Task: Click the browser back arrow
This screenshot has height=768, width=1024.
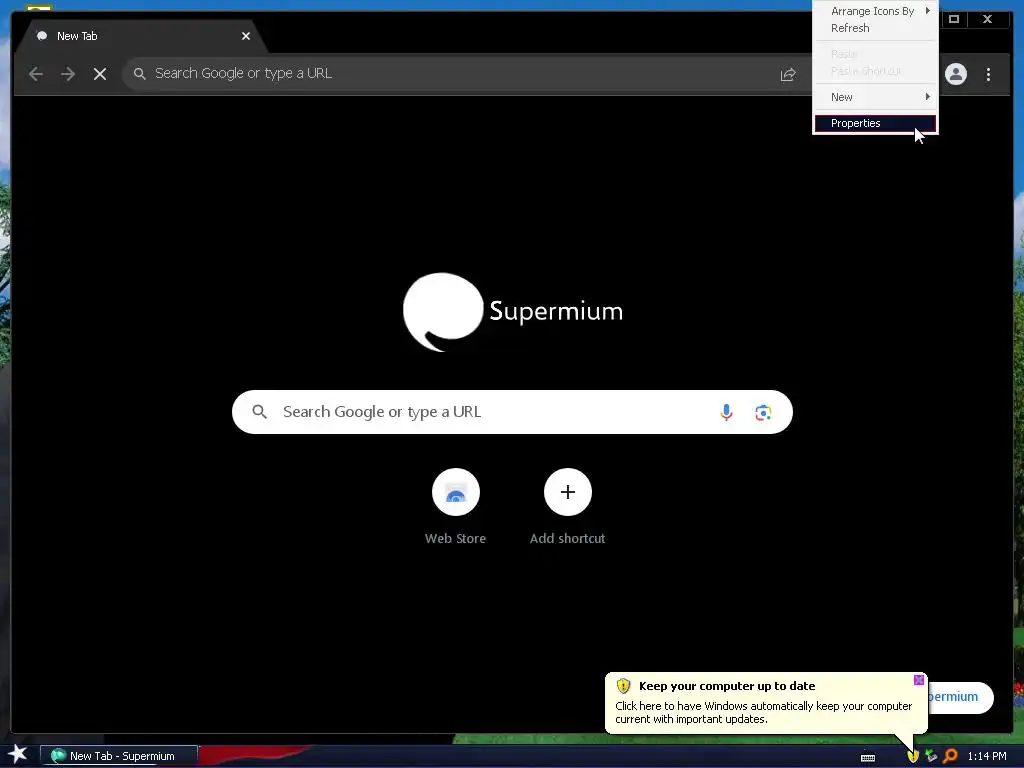Action: coord(36,74)
